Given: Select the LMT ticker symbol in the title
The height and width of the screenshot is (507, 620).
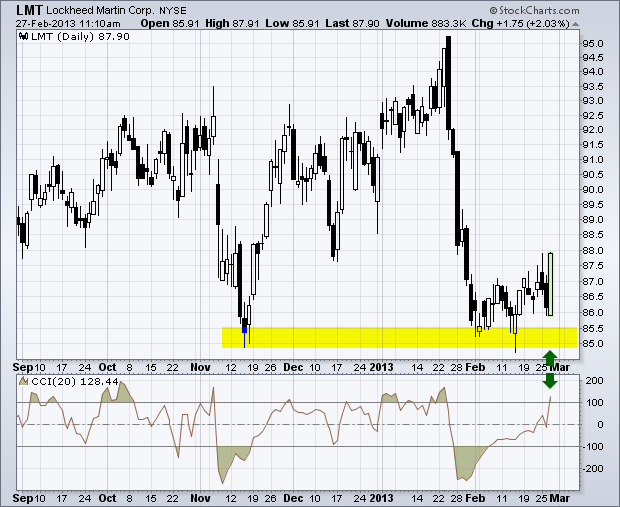Looking at the screenshot, I should coord(29,10).
